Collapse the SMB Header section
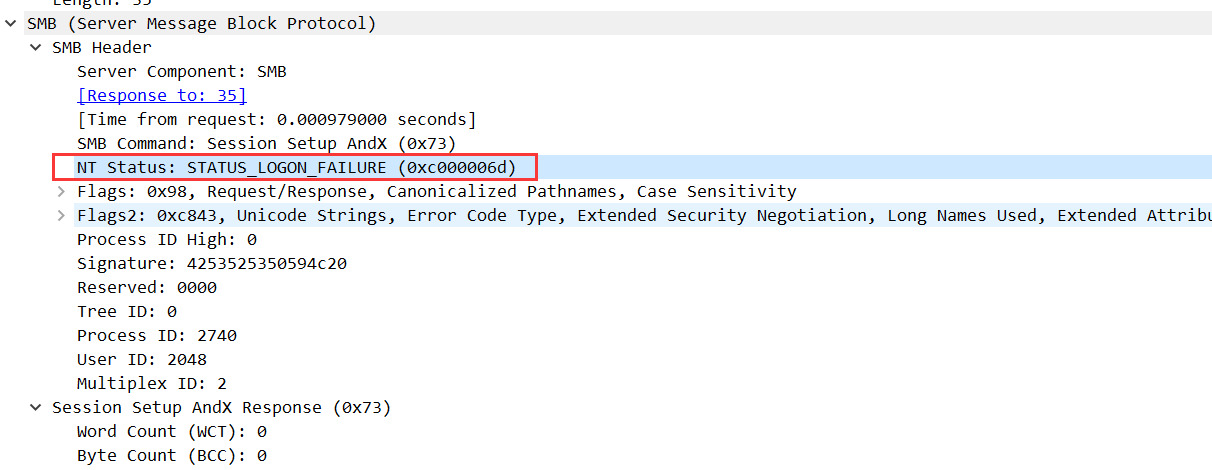Image resolution: width=1212 pixels, height=470 pixels. pos(35,47)
